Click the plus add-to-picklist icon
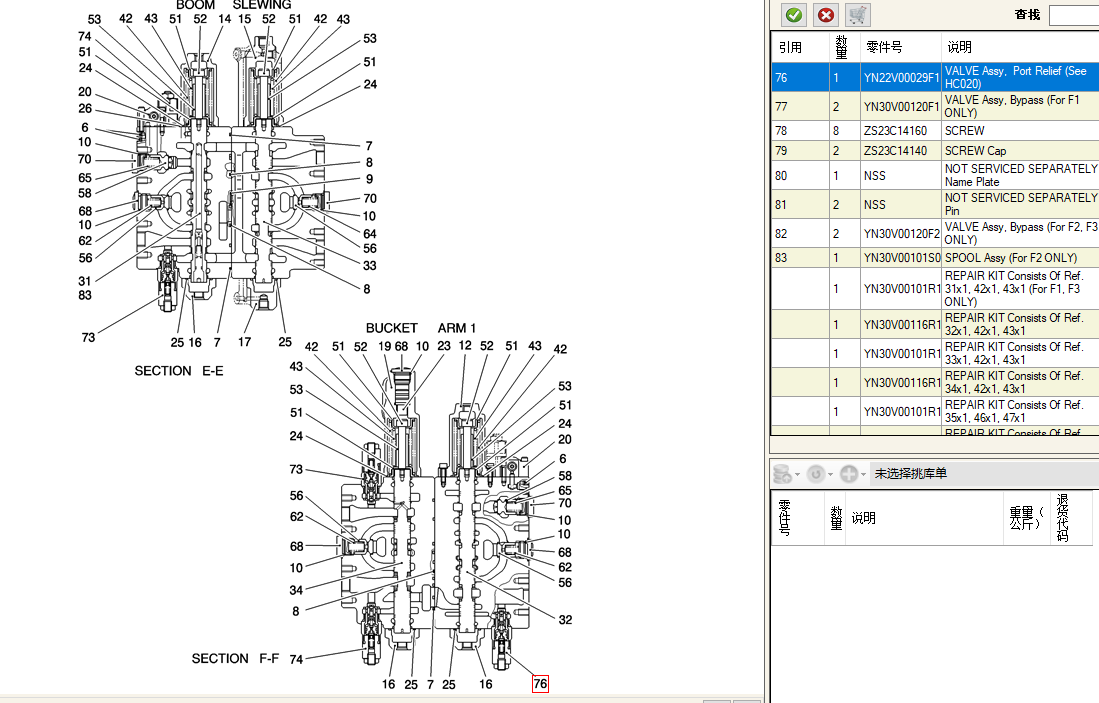This screenshot has height=703, width=1099. click(x=848, y=474)
